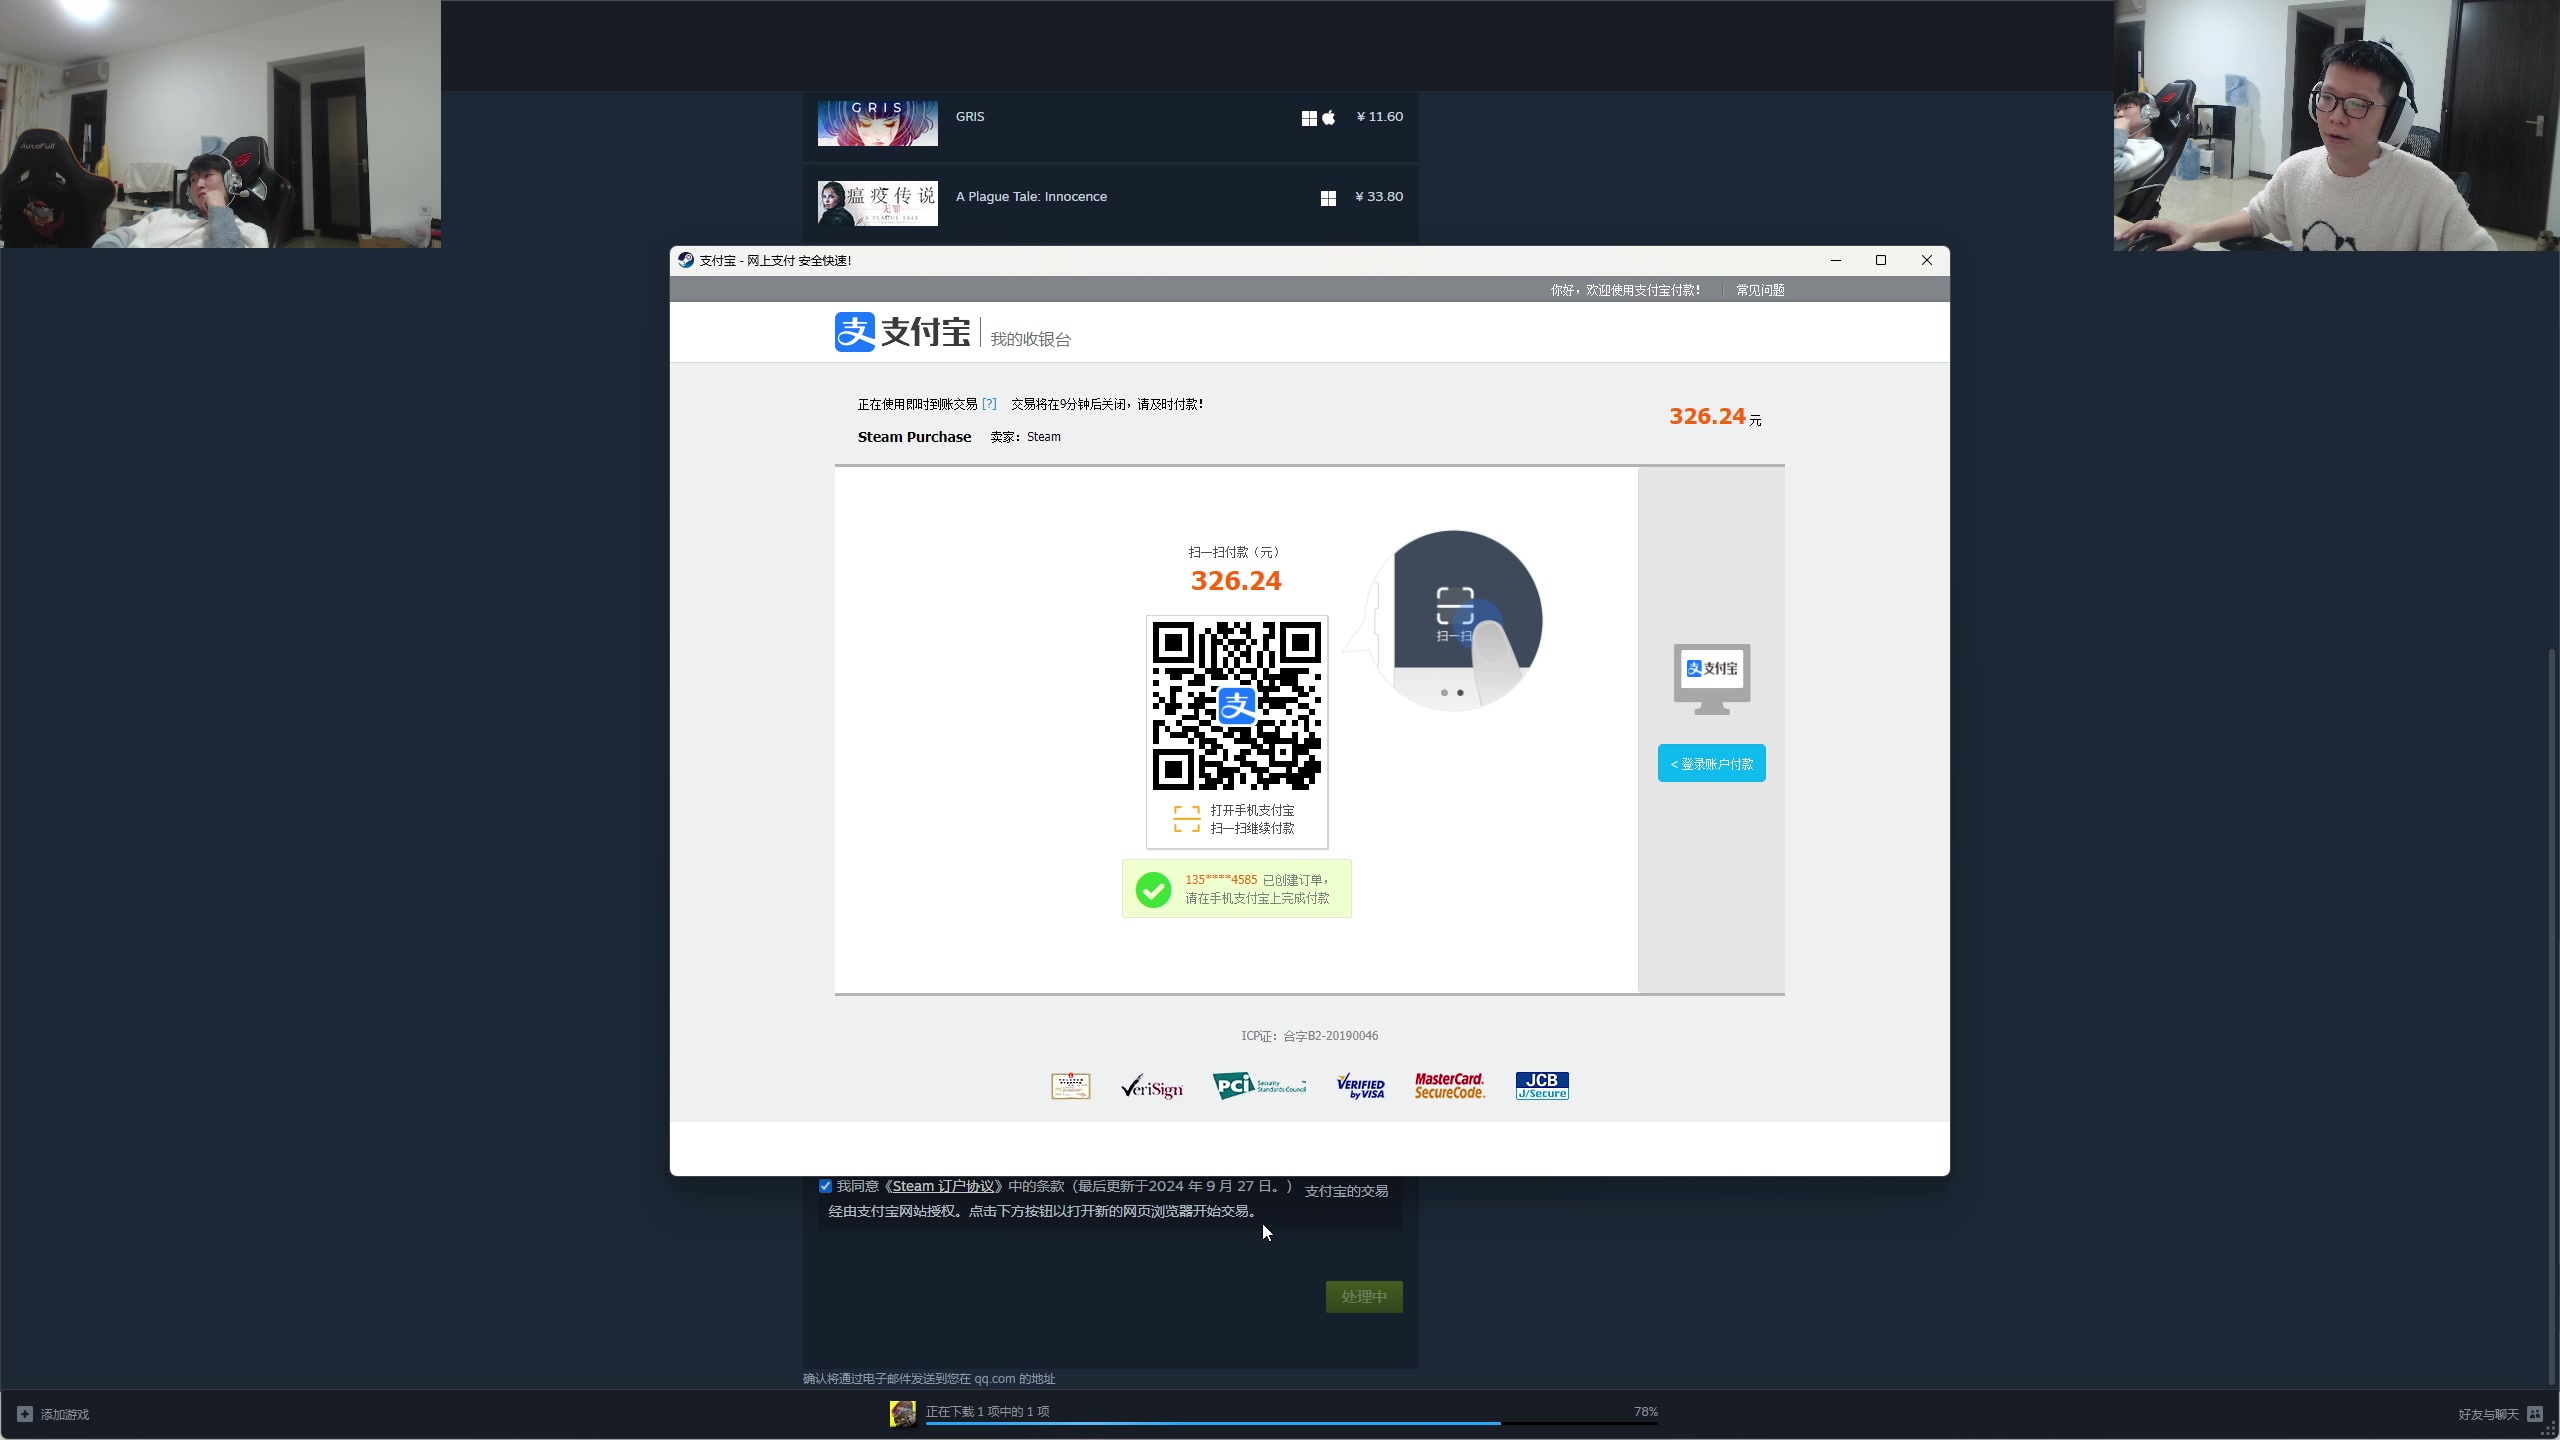Click the downloading game icon in the footer

(x=903, y=1413)
